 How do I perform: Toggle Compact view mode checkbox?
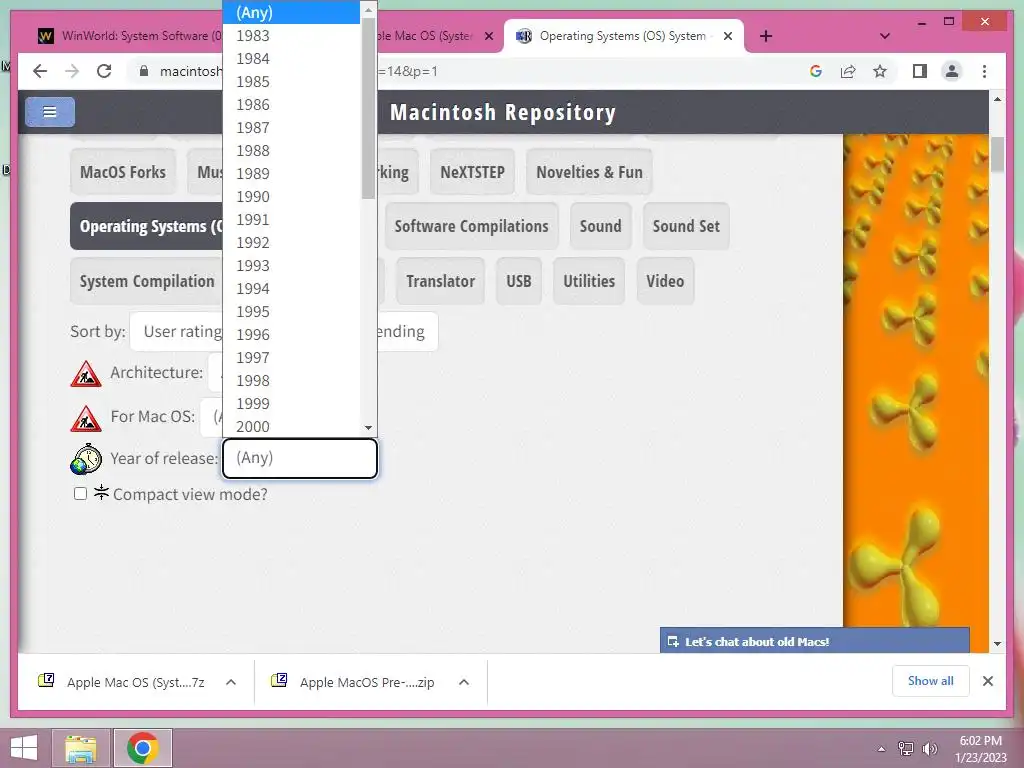(x=80, y=494)
